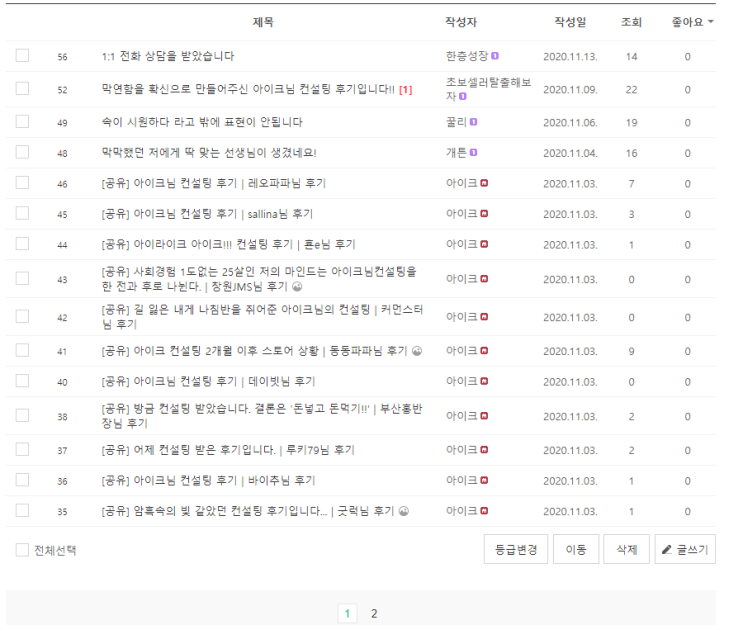743x625 pixels.
Task: Click 조회 column header
Action: 631,22
